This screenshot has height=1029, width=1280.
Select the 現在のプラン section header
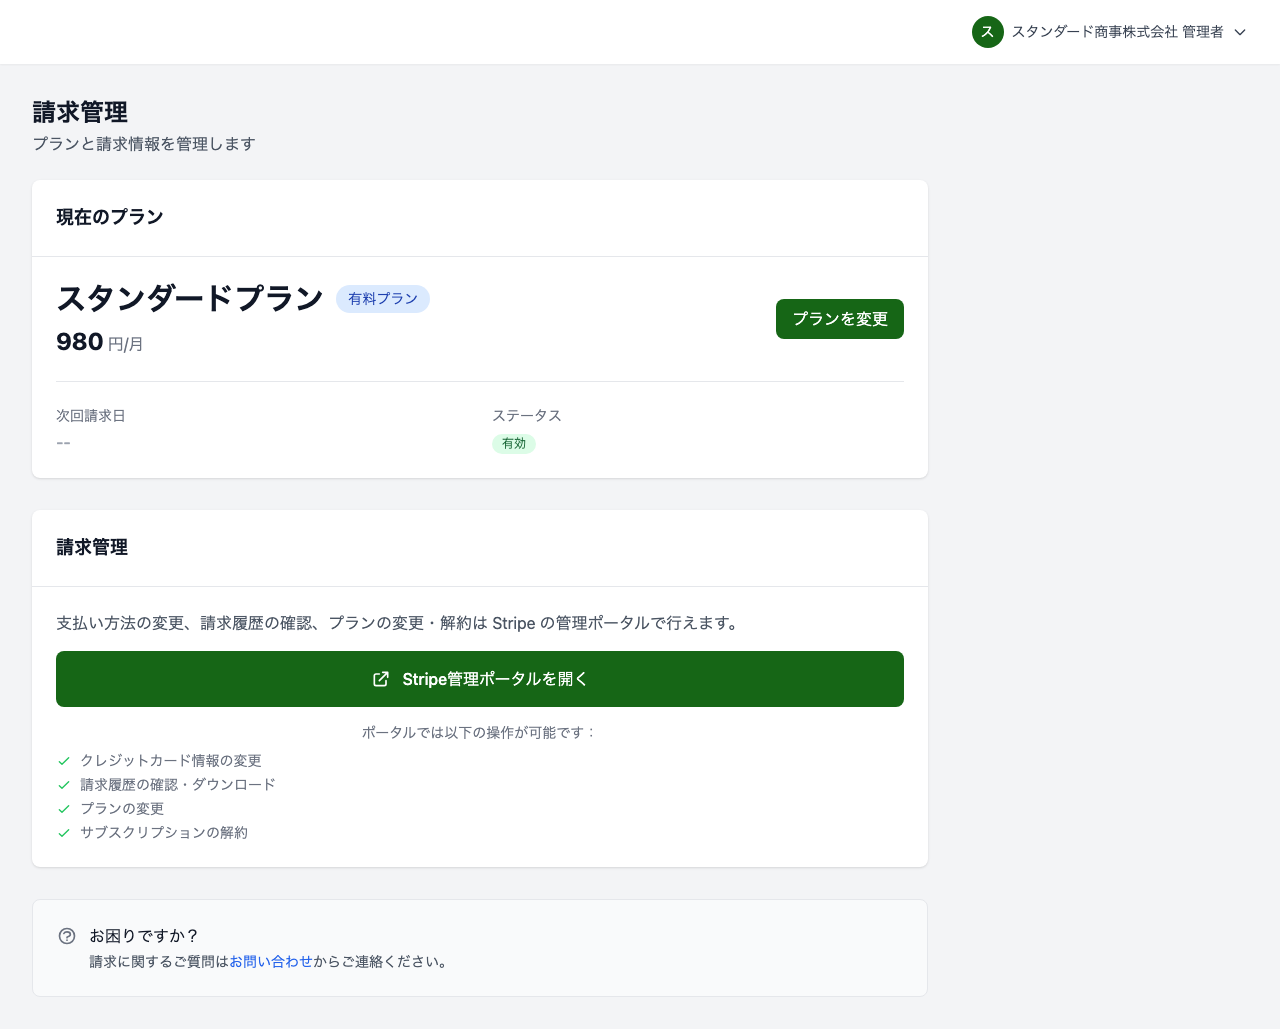110,216
